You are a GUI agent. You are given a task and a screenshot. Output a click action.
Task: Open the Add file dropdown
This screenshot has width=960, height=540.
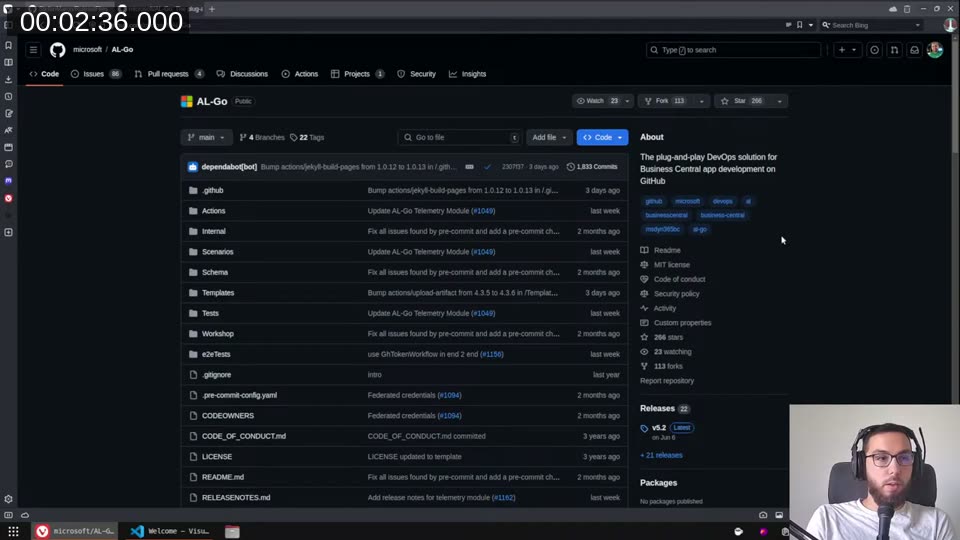[549, 137]
